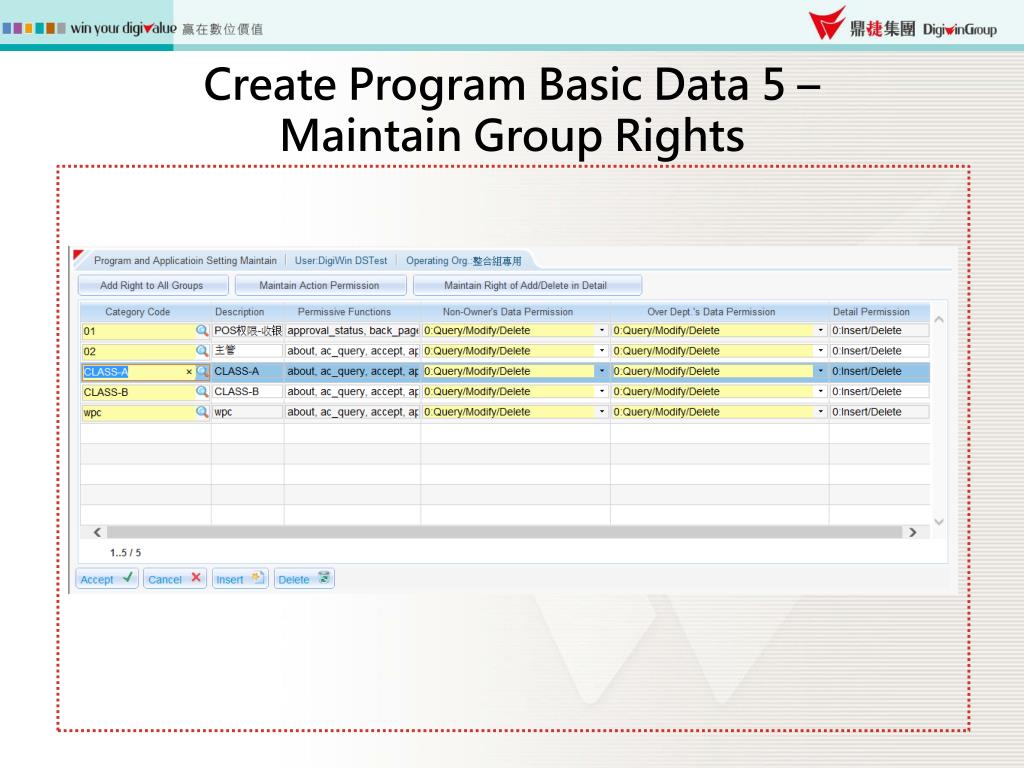Image resolution: width=1024 pixels, height=768 pixels.
Task: Expand Non-Owner's Data Permission dropdown for wpc row
Action: (602, 412)
